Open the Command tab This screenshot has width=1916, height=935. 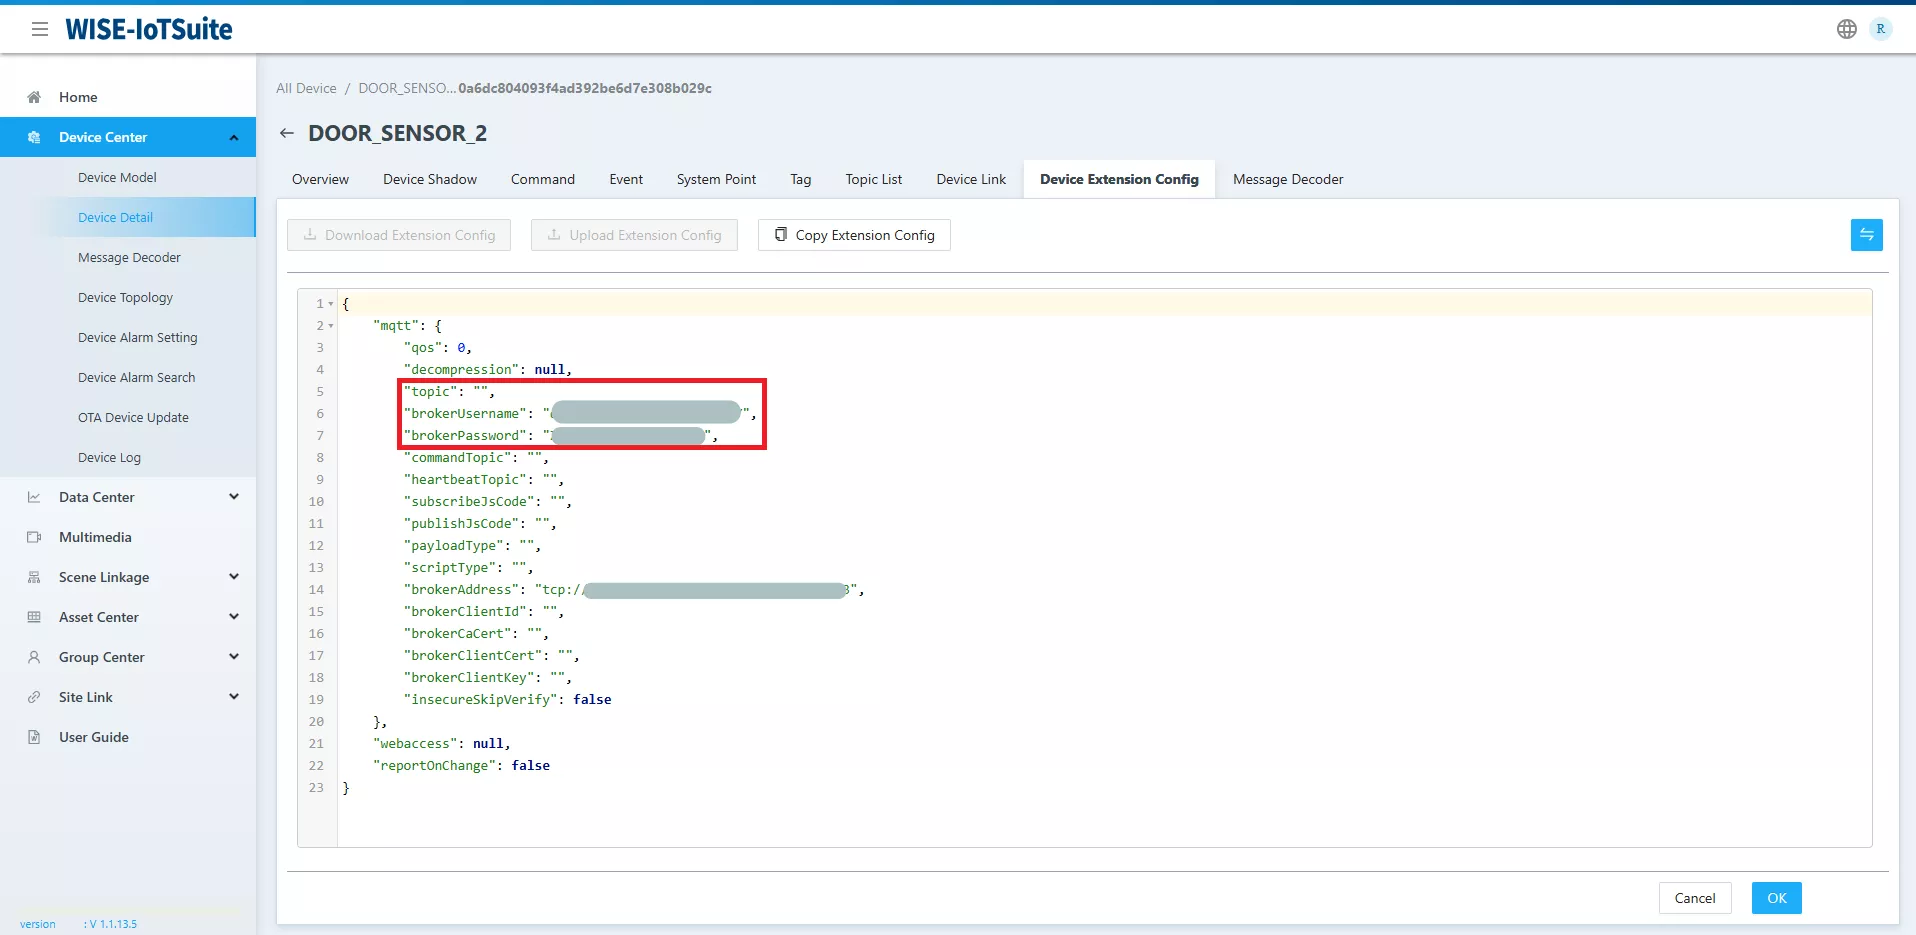click(x=543, y=179)
